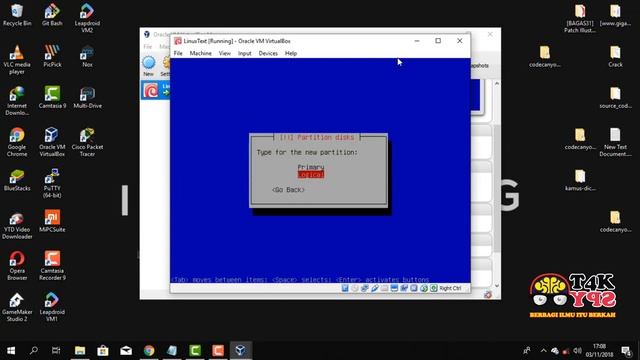The width and height of the screenshot is (640, 360).
Task: Open the Action Center notifications
Action: point(626,351)
